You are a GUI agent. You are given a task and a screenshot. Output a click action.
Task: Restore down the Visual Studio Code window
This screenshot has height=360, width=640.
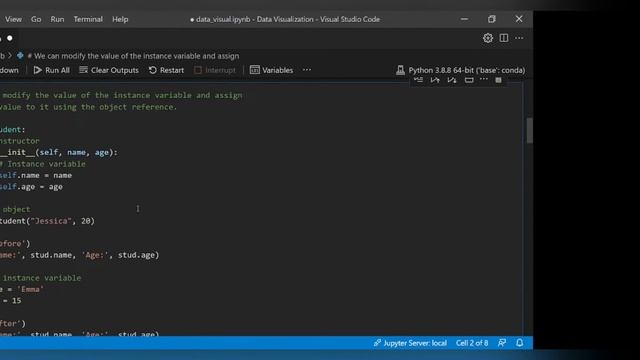(491, 19)
